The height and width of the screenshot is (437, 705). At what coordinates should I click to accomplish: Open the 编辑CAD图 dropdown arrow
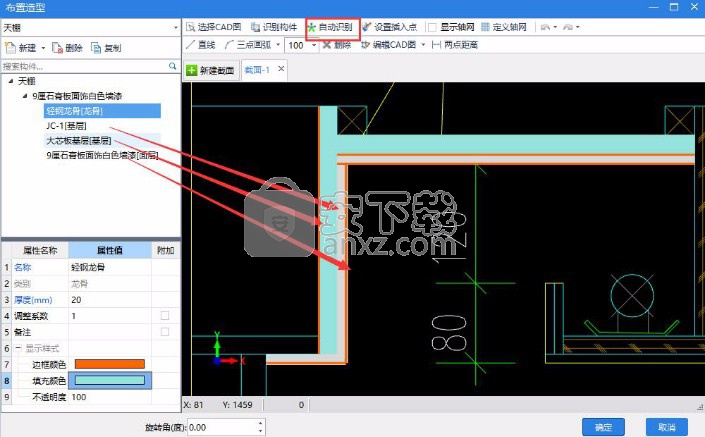[424, 45]
